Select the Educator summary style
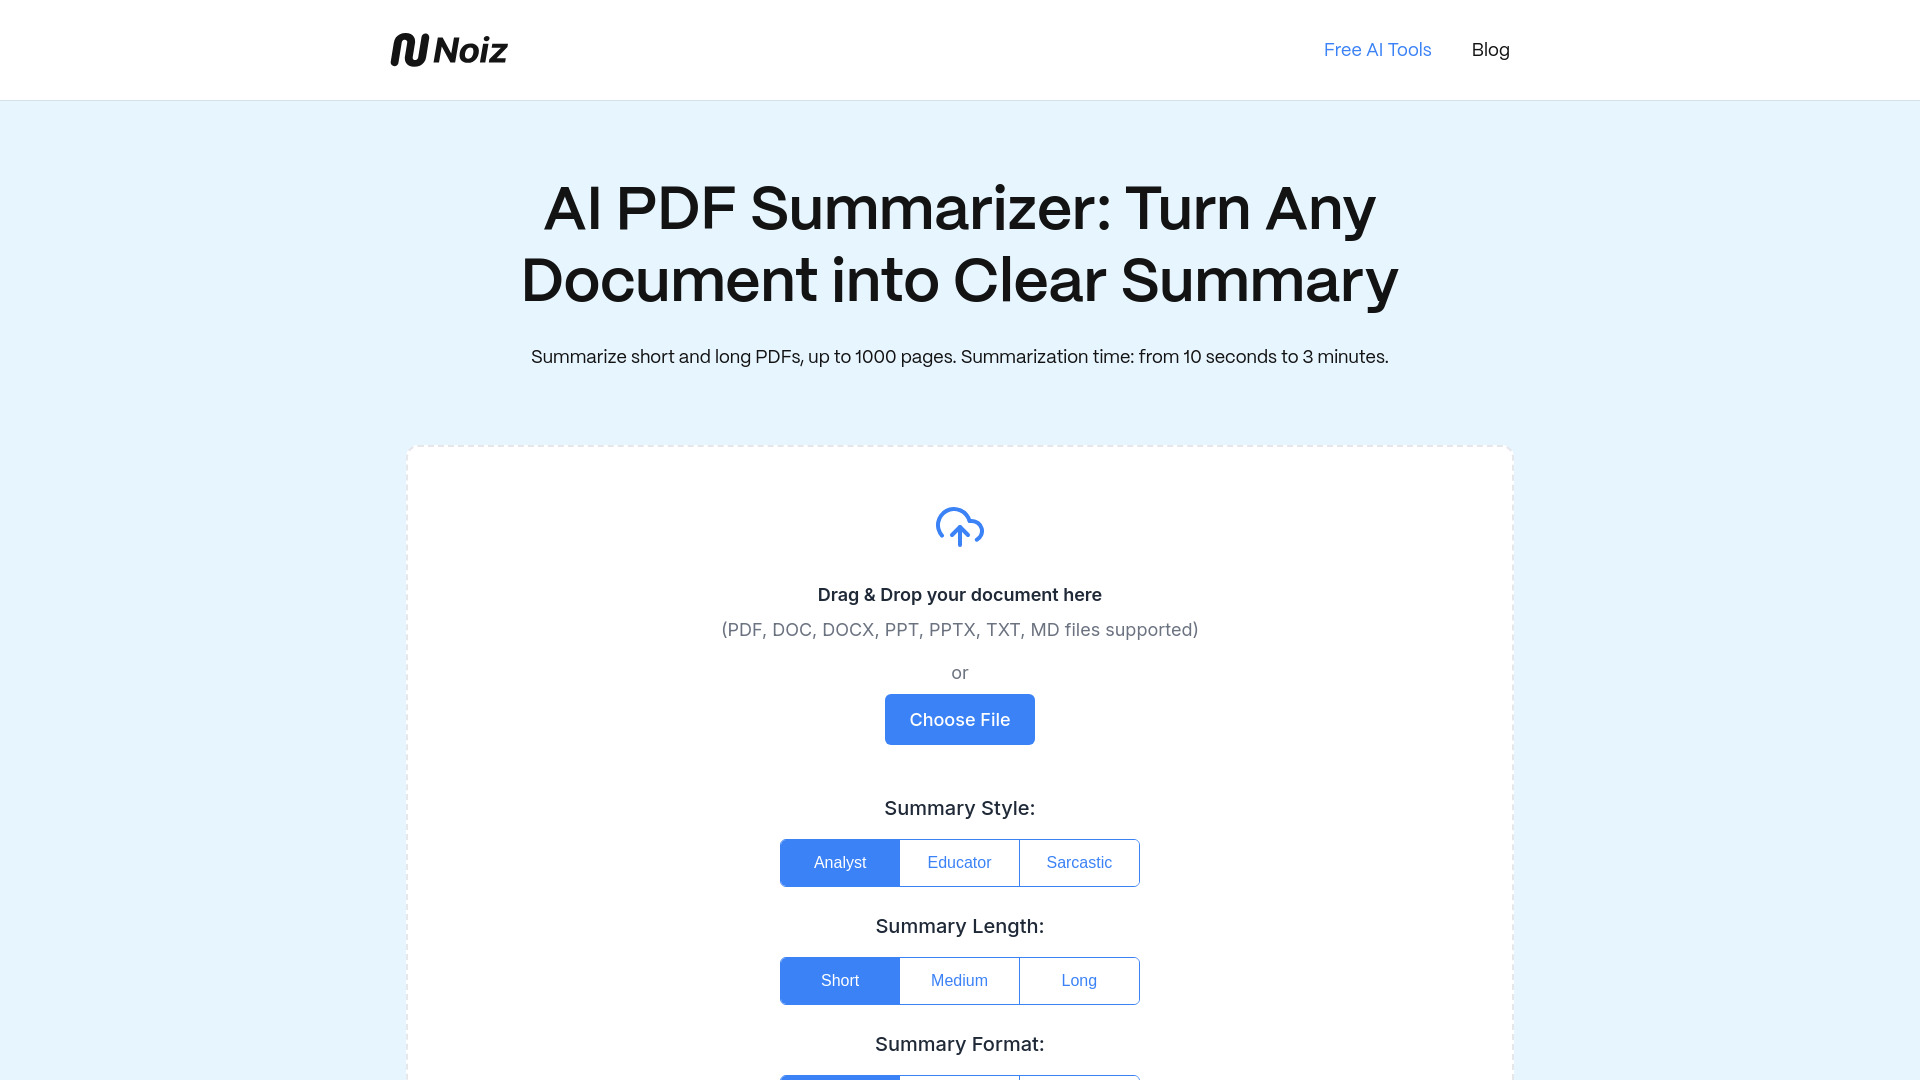This screenshot has width=1920, height=1080. pos(959,862)
